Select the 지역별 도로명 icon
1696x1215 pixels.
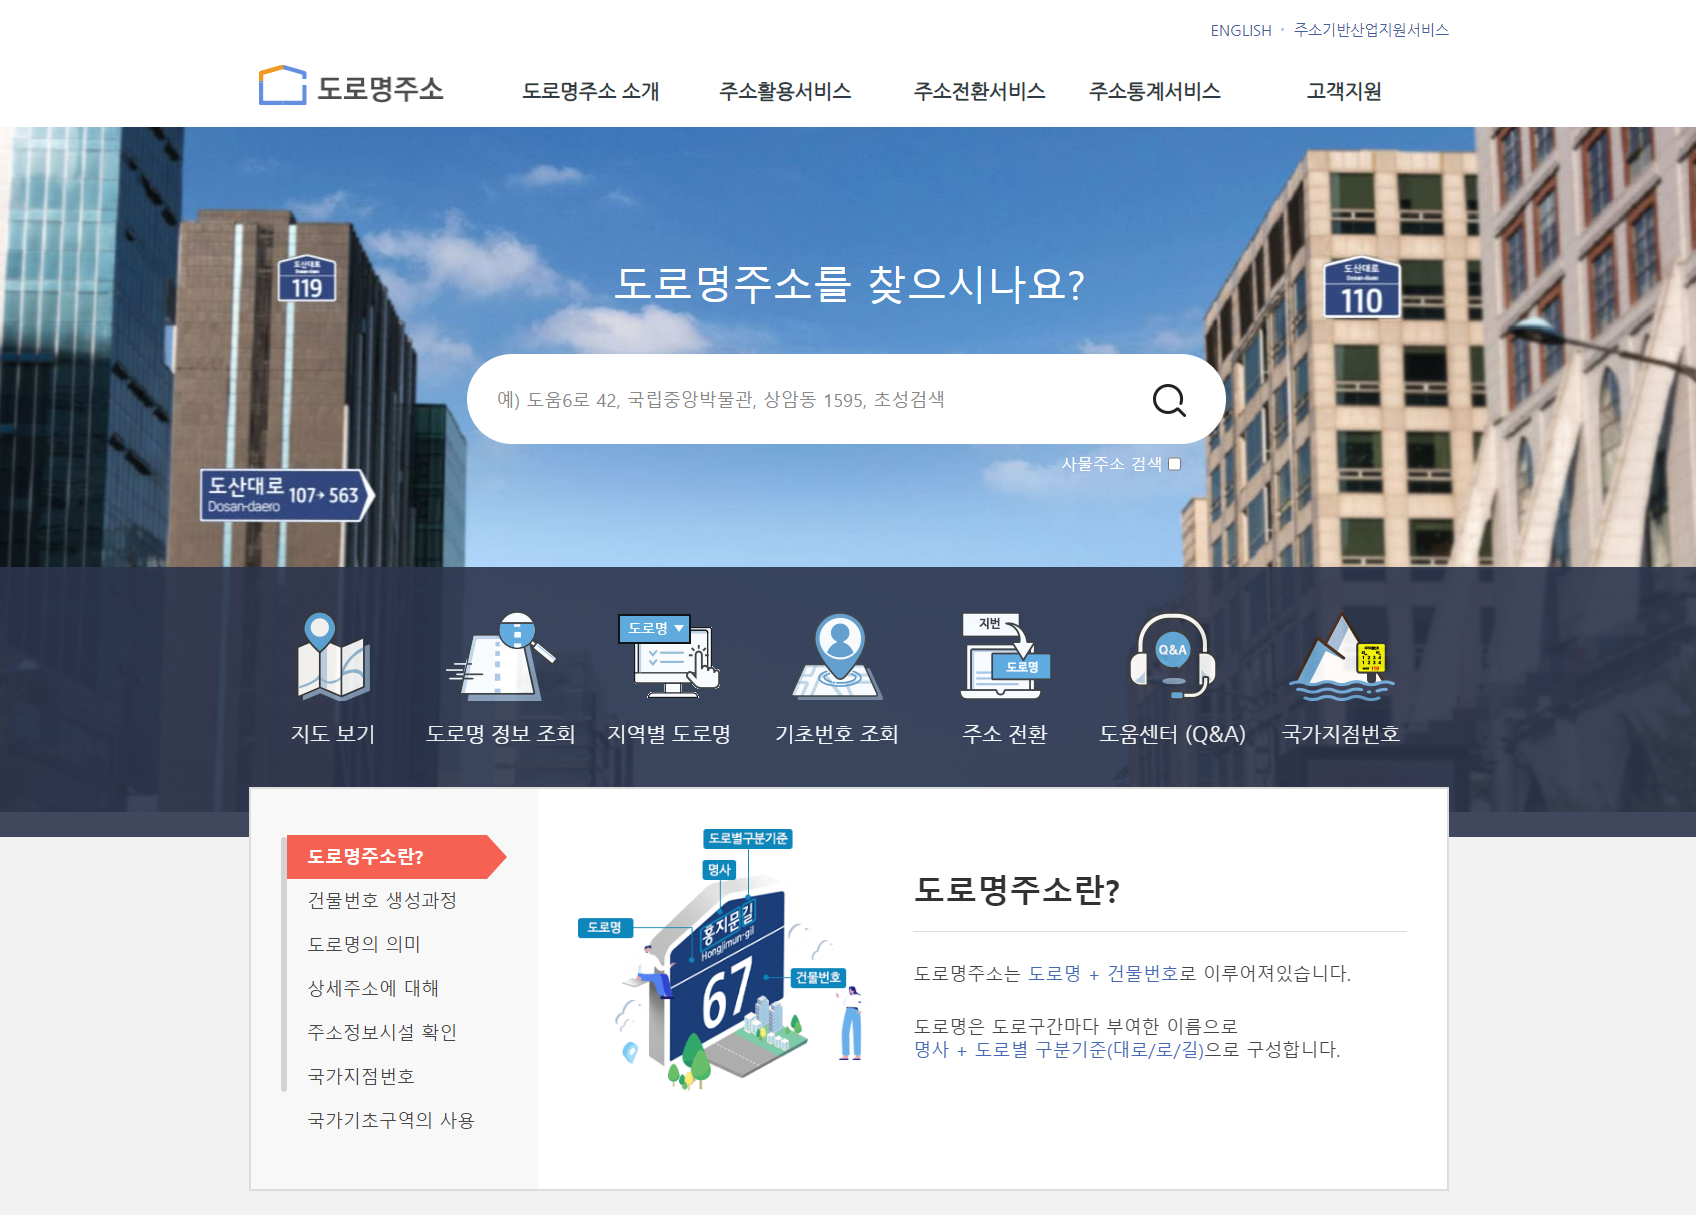coord(668,656)
